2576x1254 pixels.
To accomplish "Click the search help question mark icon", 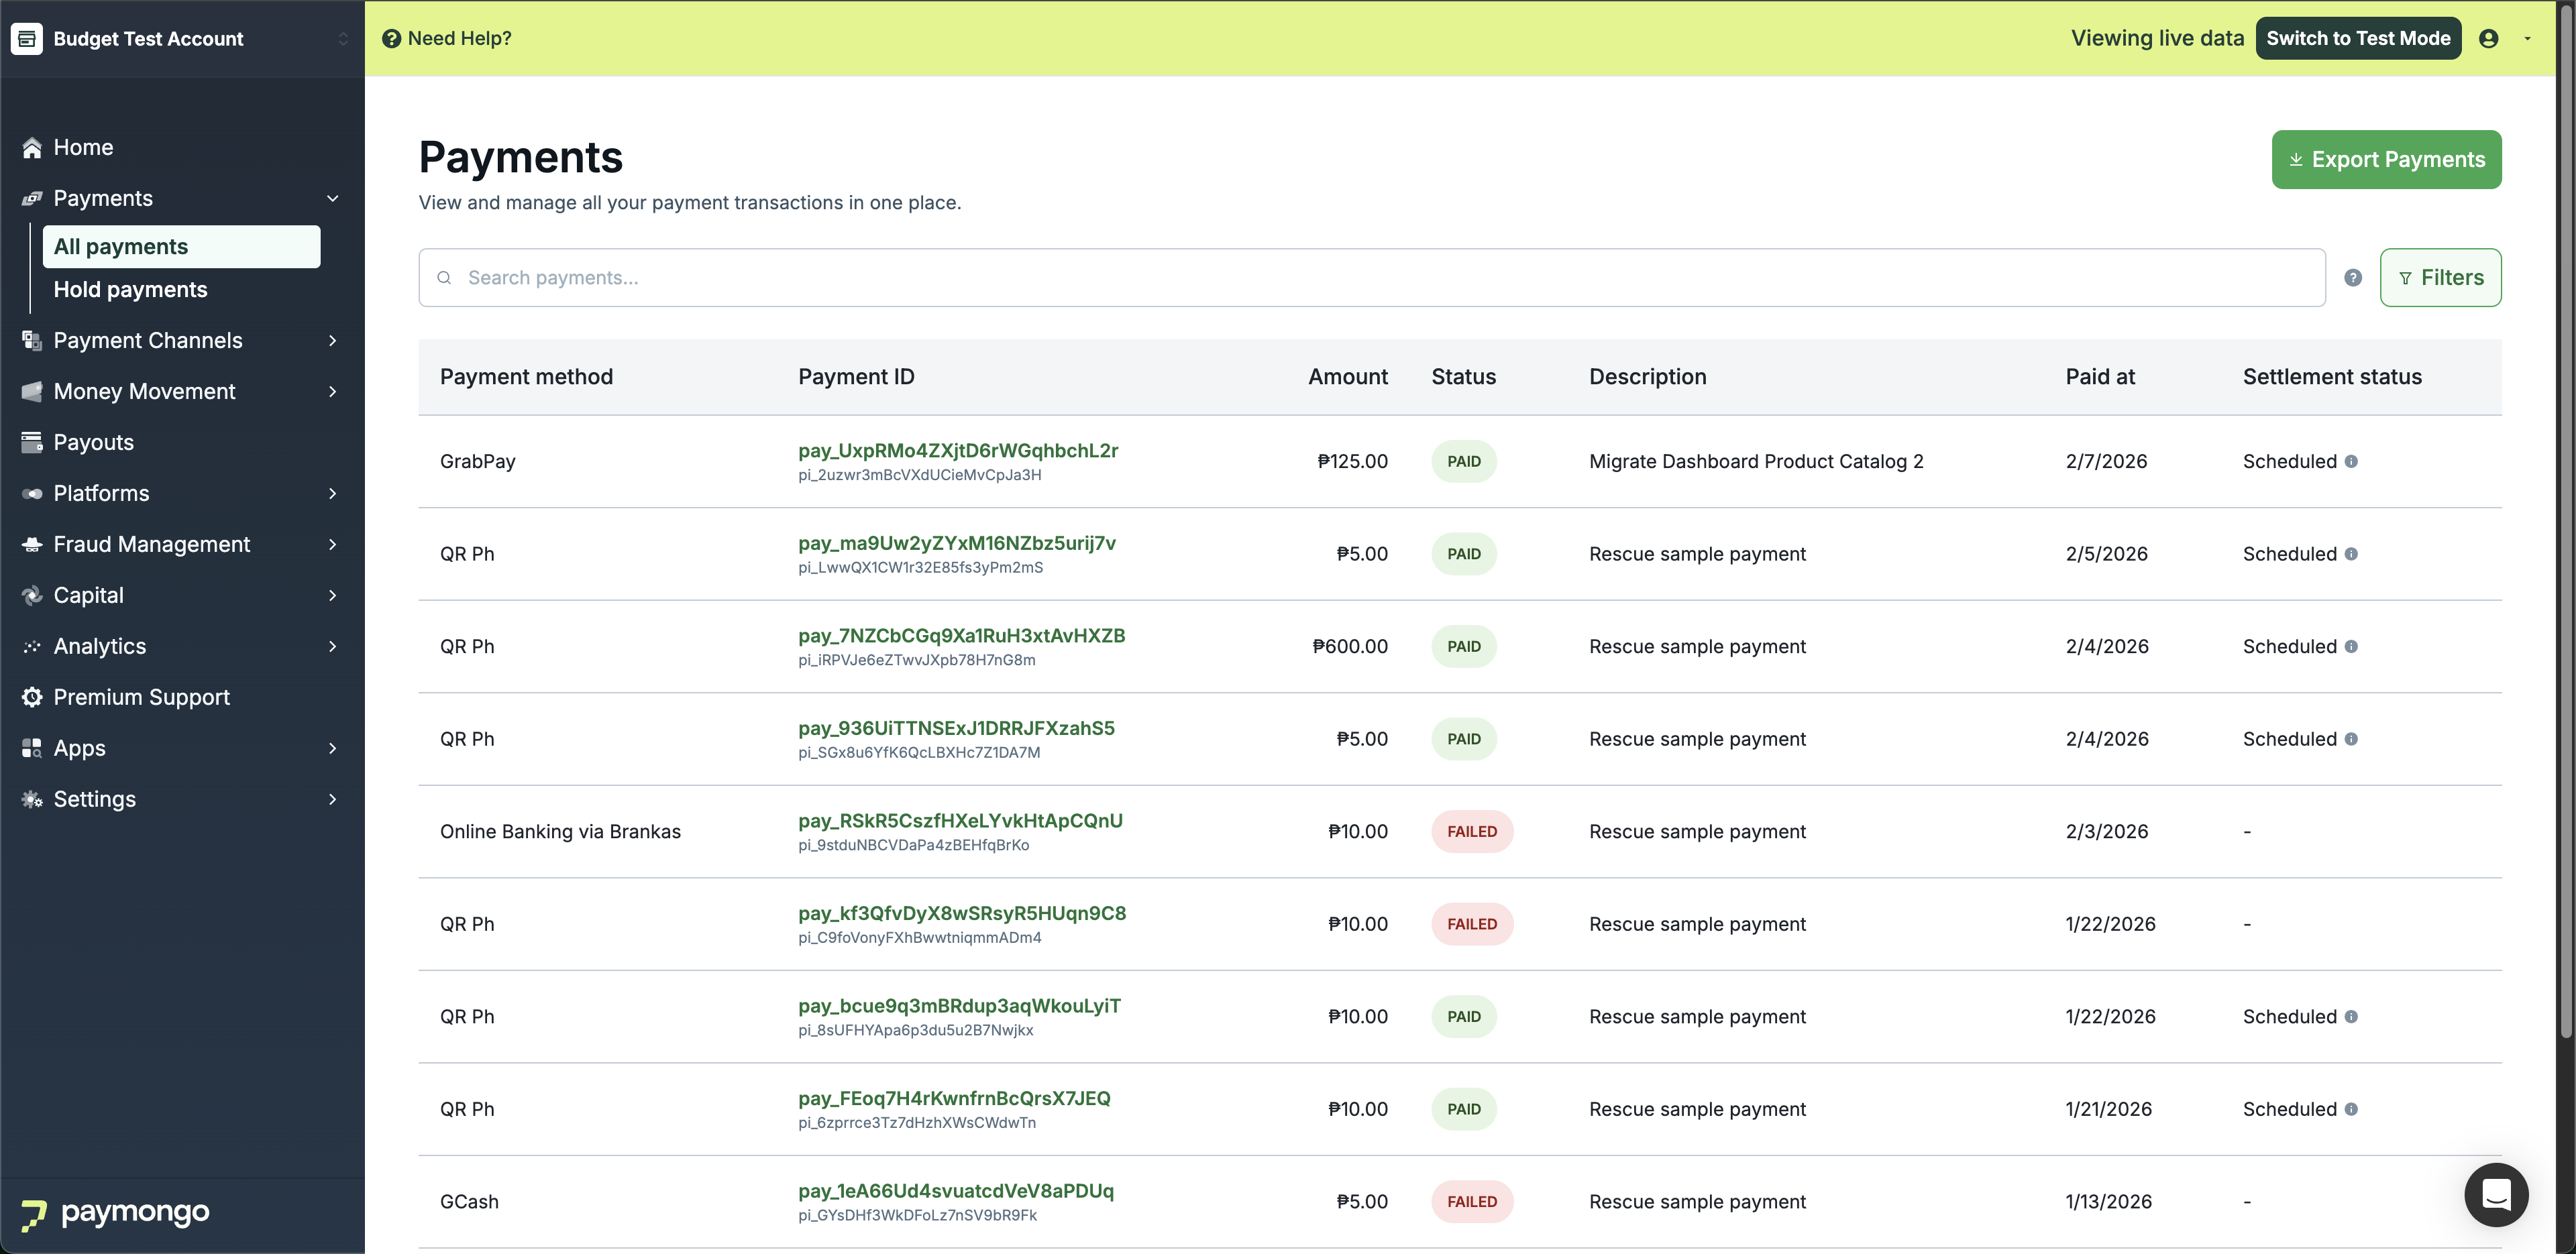I will [x=2352, y=278].
